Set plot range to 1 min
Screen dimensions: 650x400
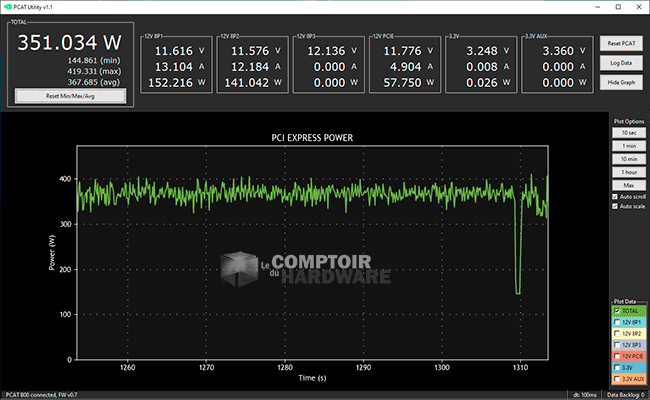click(x=627, y=146)
